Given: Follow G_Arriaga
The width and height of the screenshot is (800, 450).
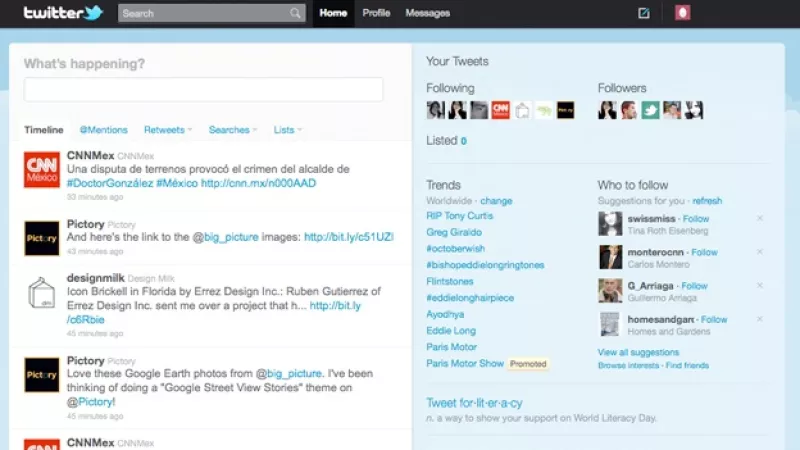Looking at the screenshot, I should coord(694,286).
